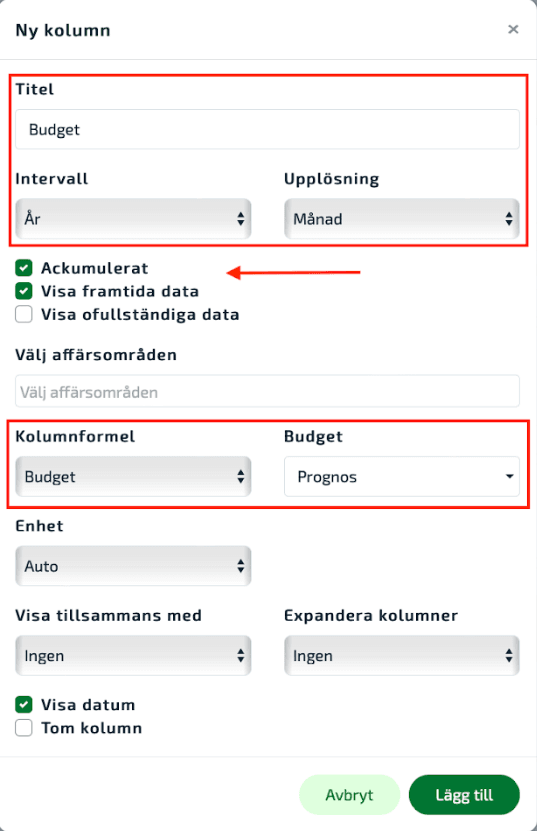The image size is (537, 831).
Task: Enable the Tom kolumn checkbox
Action: click(x=24, y=728)
